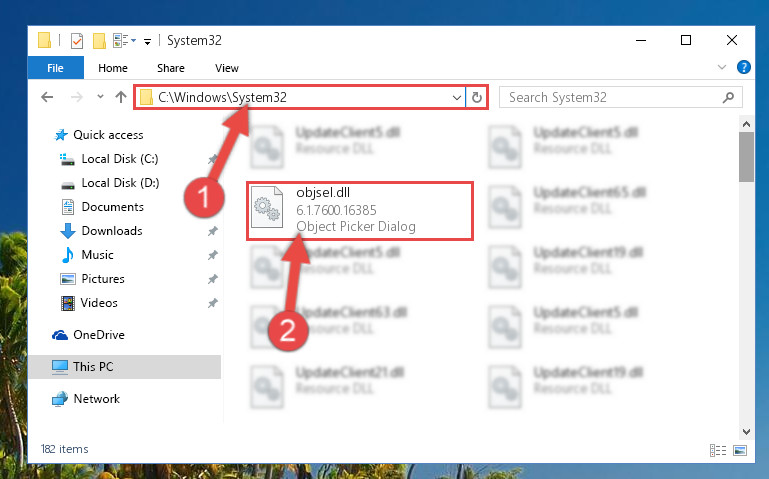Click the Downloads blue arrow icon
Image resolution: width=769 pixels, height=479 pixels.
point(68,231)
